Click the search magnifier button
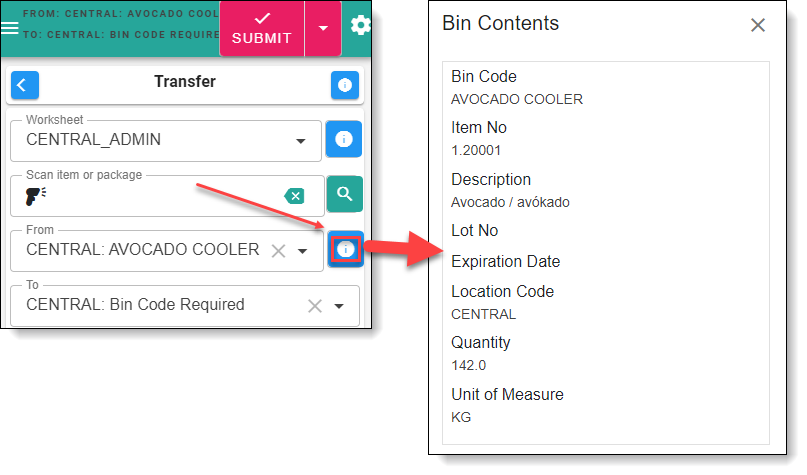The height and width of the screenshot is (475, 807). pos(344,194)
